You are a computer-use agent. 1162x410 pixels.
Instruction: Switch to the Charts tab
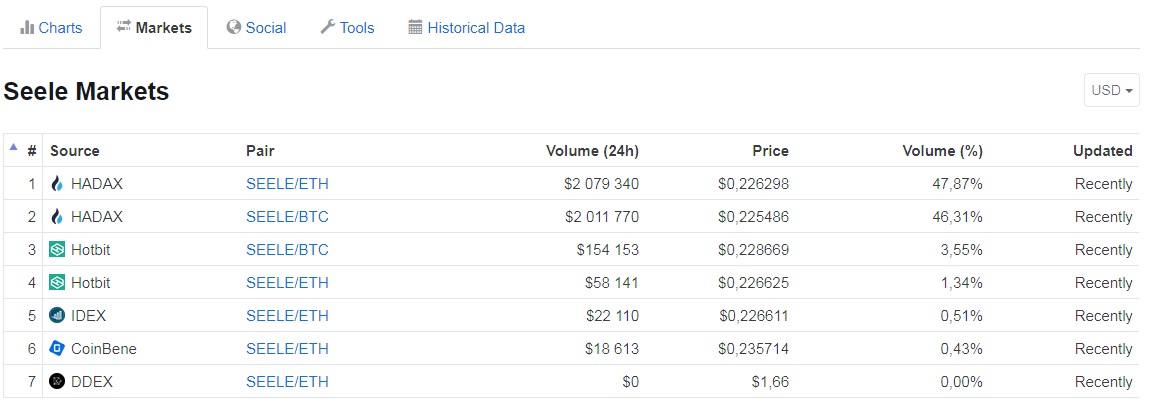pyautogui.click(x=51, y=28)
